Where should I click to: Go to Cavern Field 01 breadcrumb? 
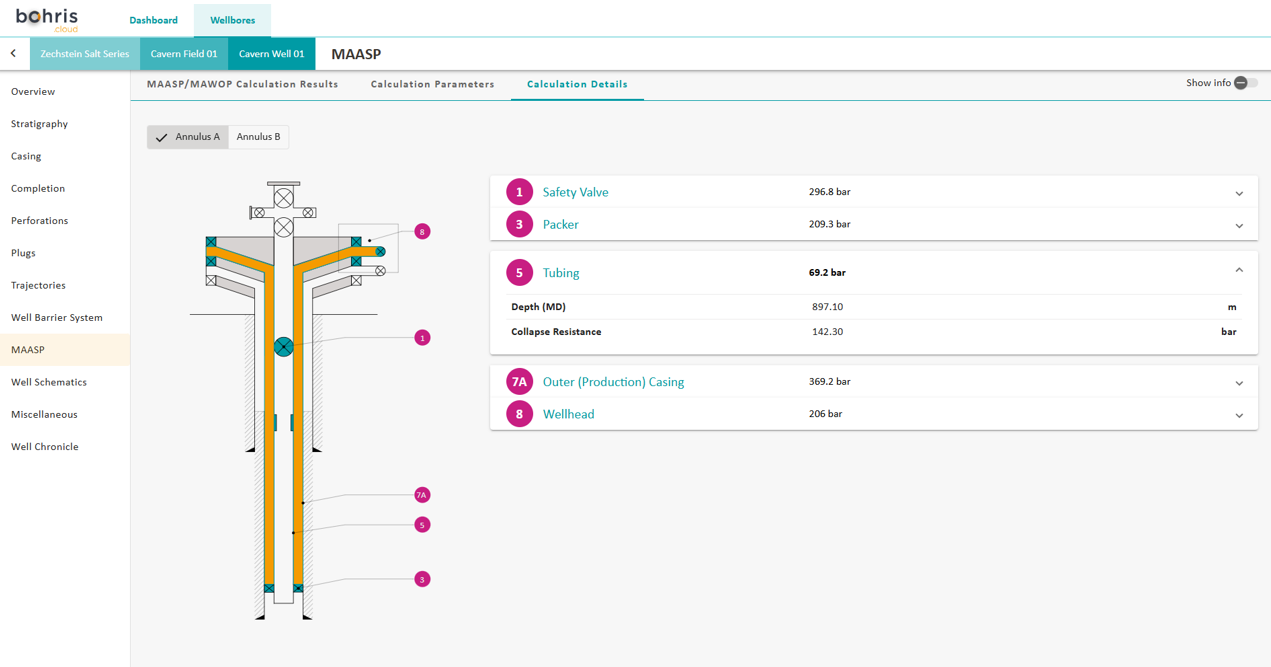(184, 54)
